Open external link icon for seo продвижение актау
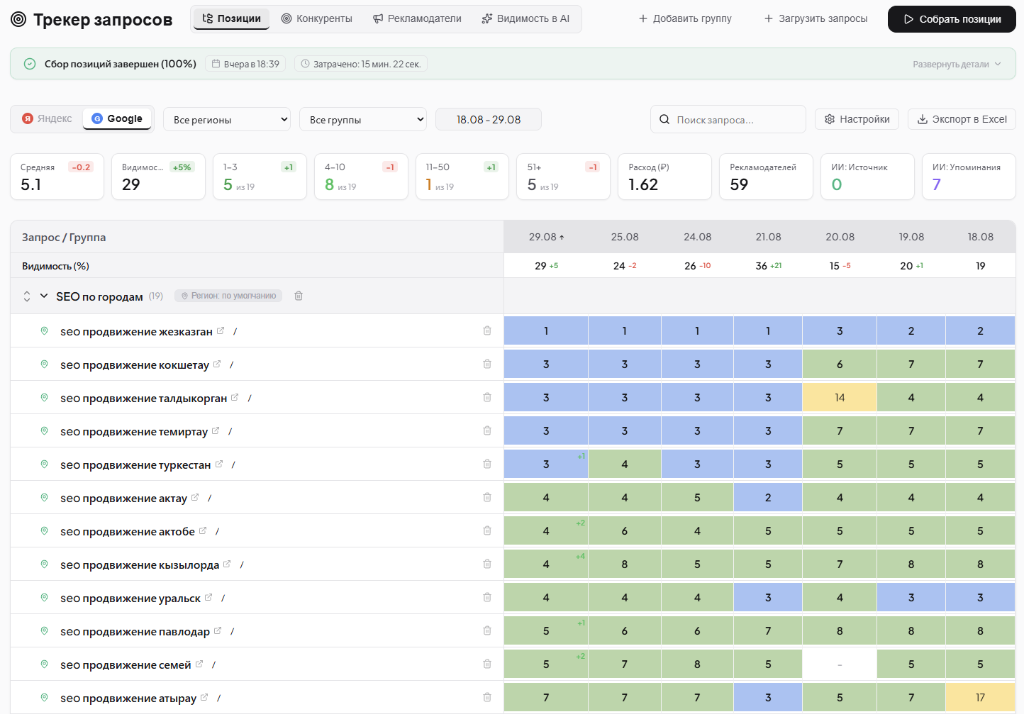 tap(195, 497)
